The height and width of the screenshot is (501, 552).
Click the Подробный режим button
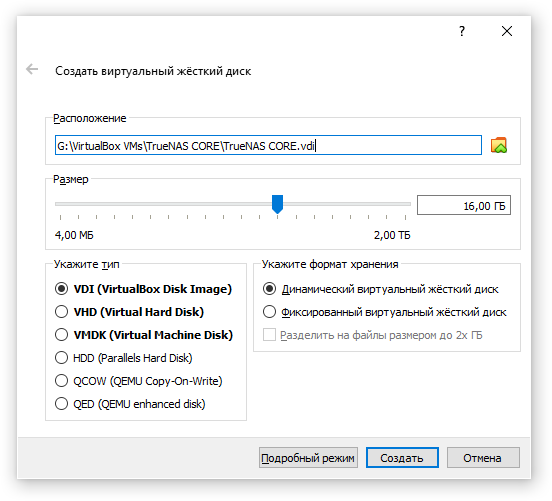(x=308, y=458)
